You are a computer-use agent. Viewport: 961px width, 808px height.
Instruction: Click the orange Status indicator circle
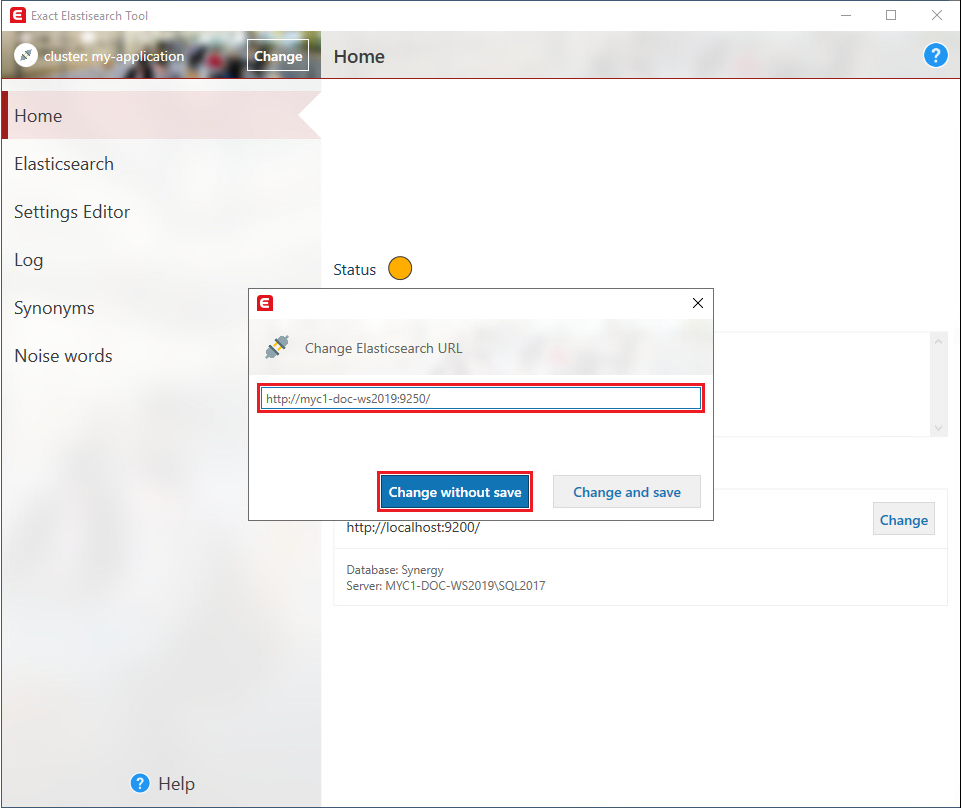(x=400, y=269)
